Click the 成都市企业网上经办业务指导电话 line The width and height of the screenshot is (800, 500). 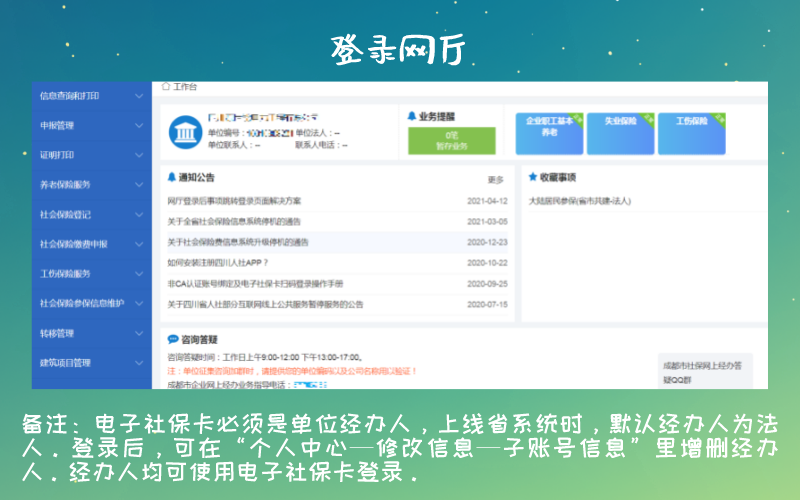[x=247, y=384]
